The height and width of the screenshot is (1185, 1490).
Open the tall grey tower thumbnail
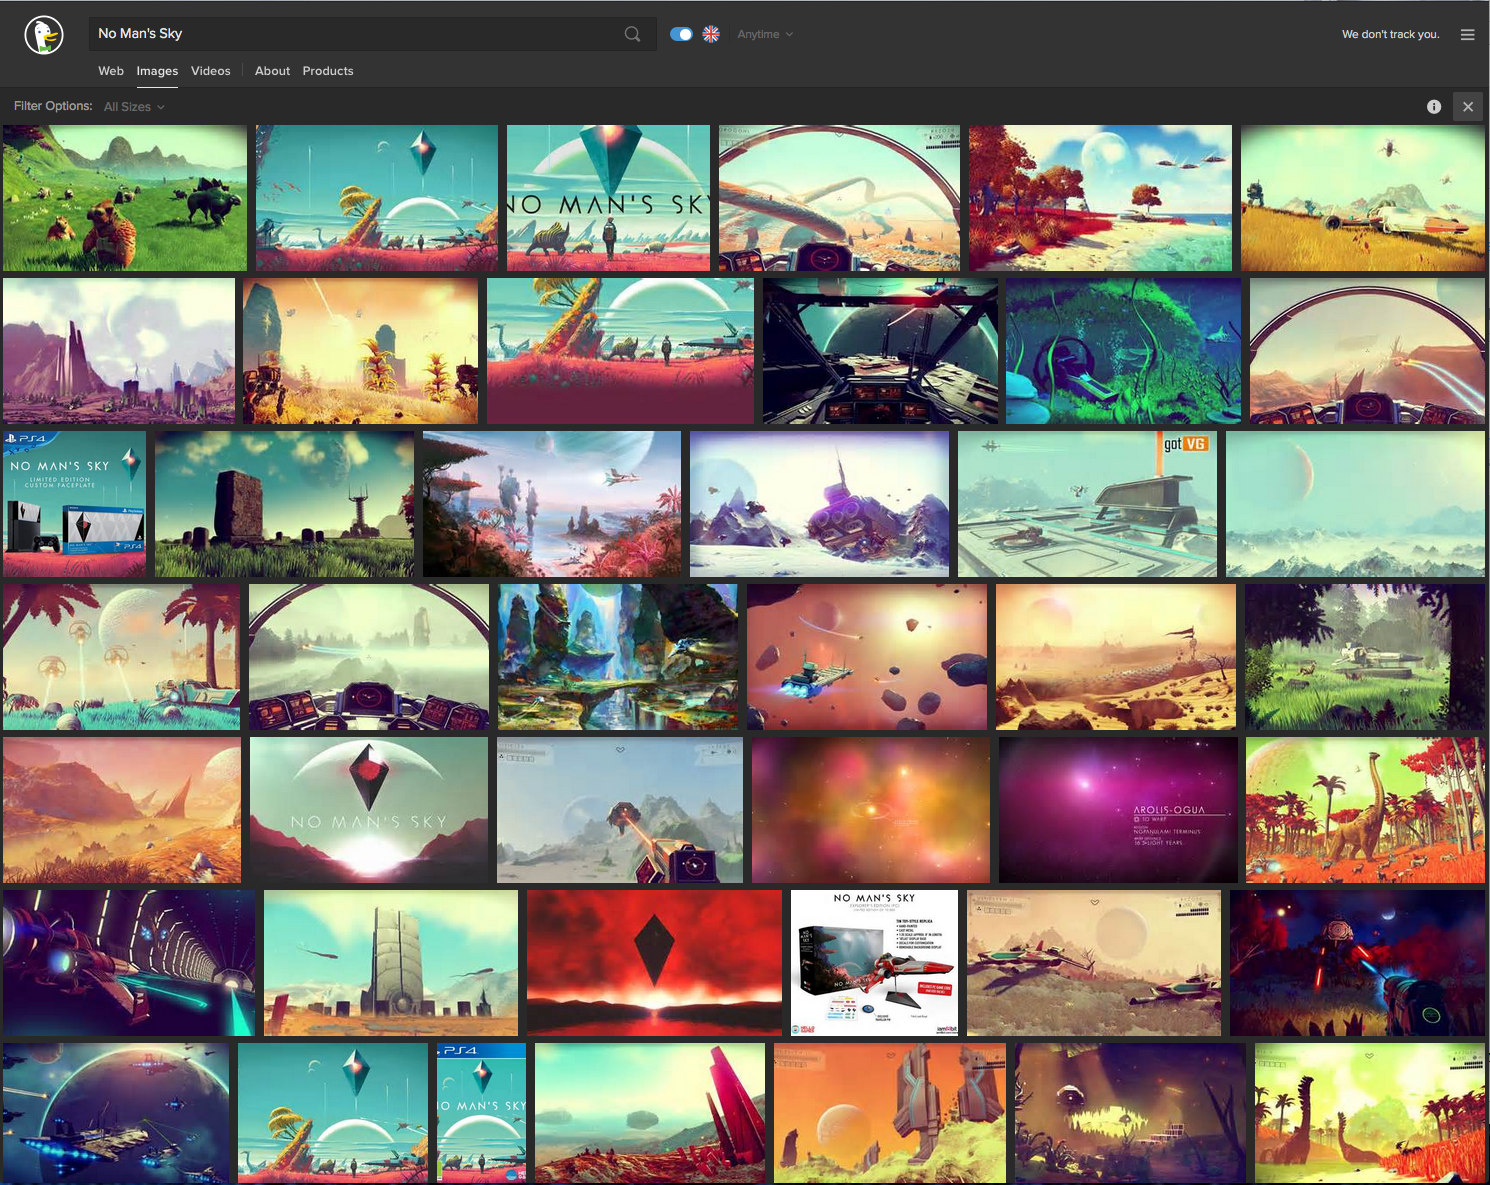coord(391,963)
